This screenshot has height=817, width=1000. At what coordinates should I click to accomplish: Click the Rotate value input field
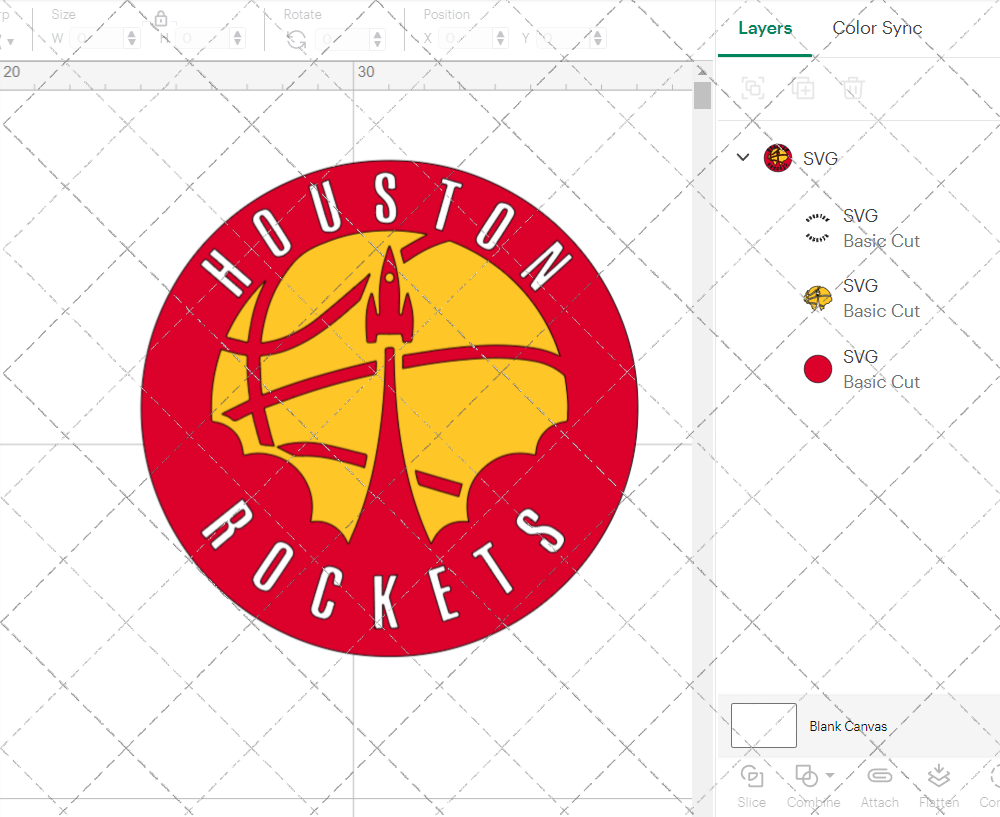[342, 39]
